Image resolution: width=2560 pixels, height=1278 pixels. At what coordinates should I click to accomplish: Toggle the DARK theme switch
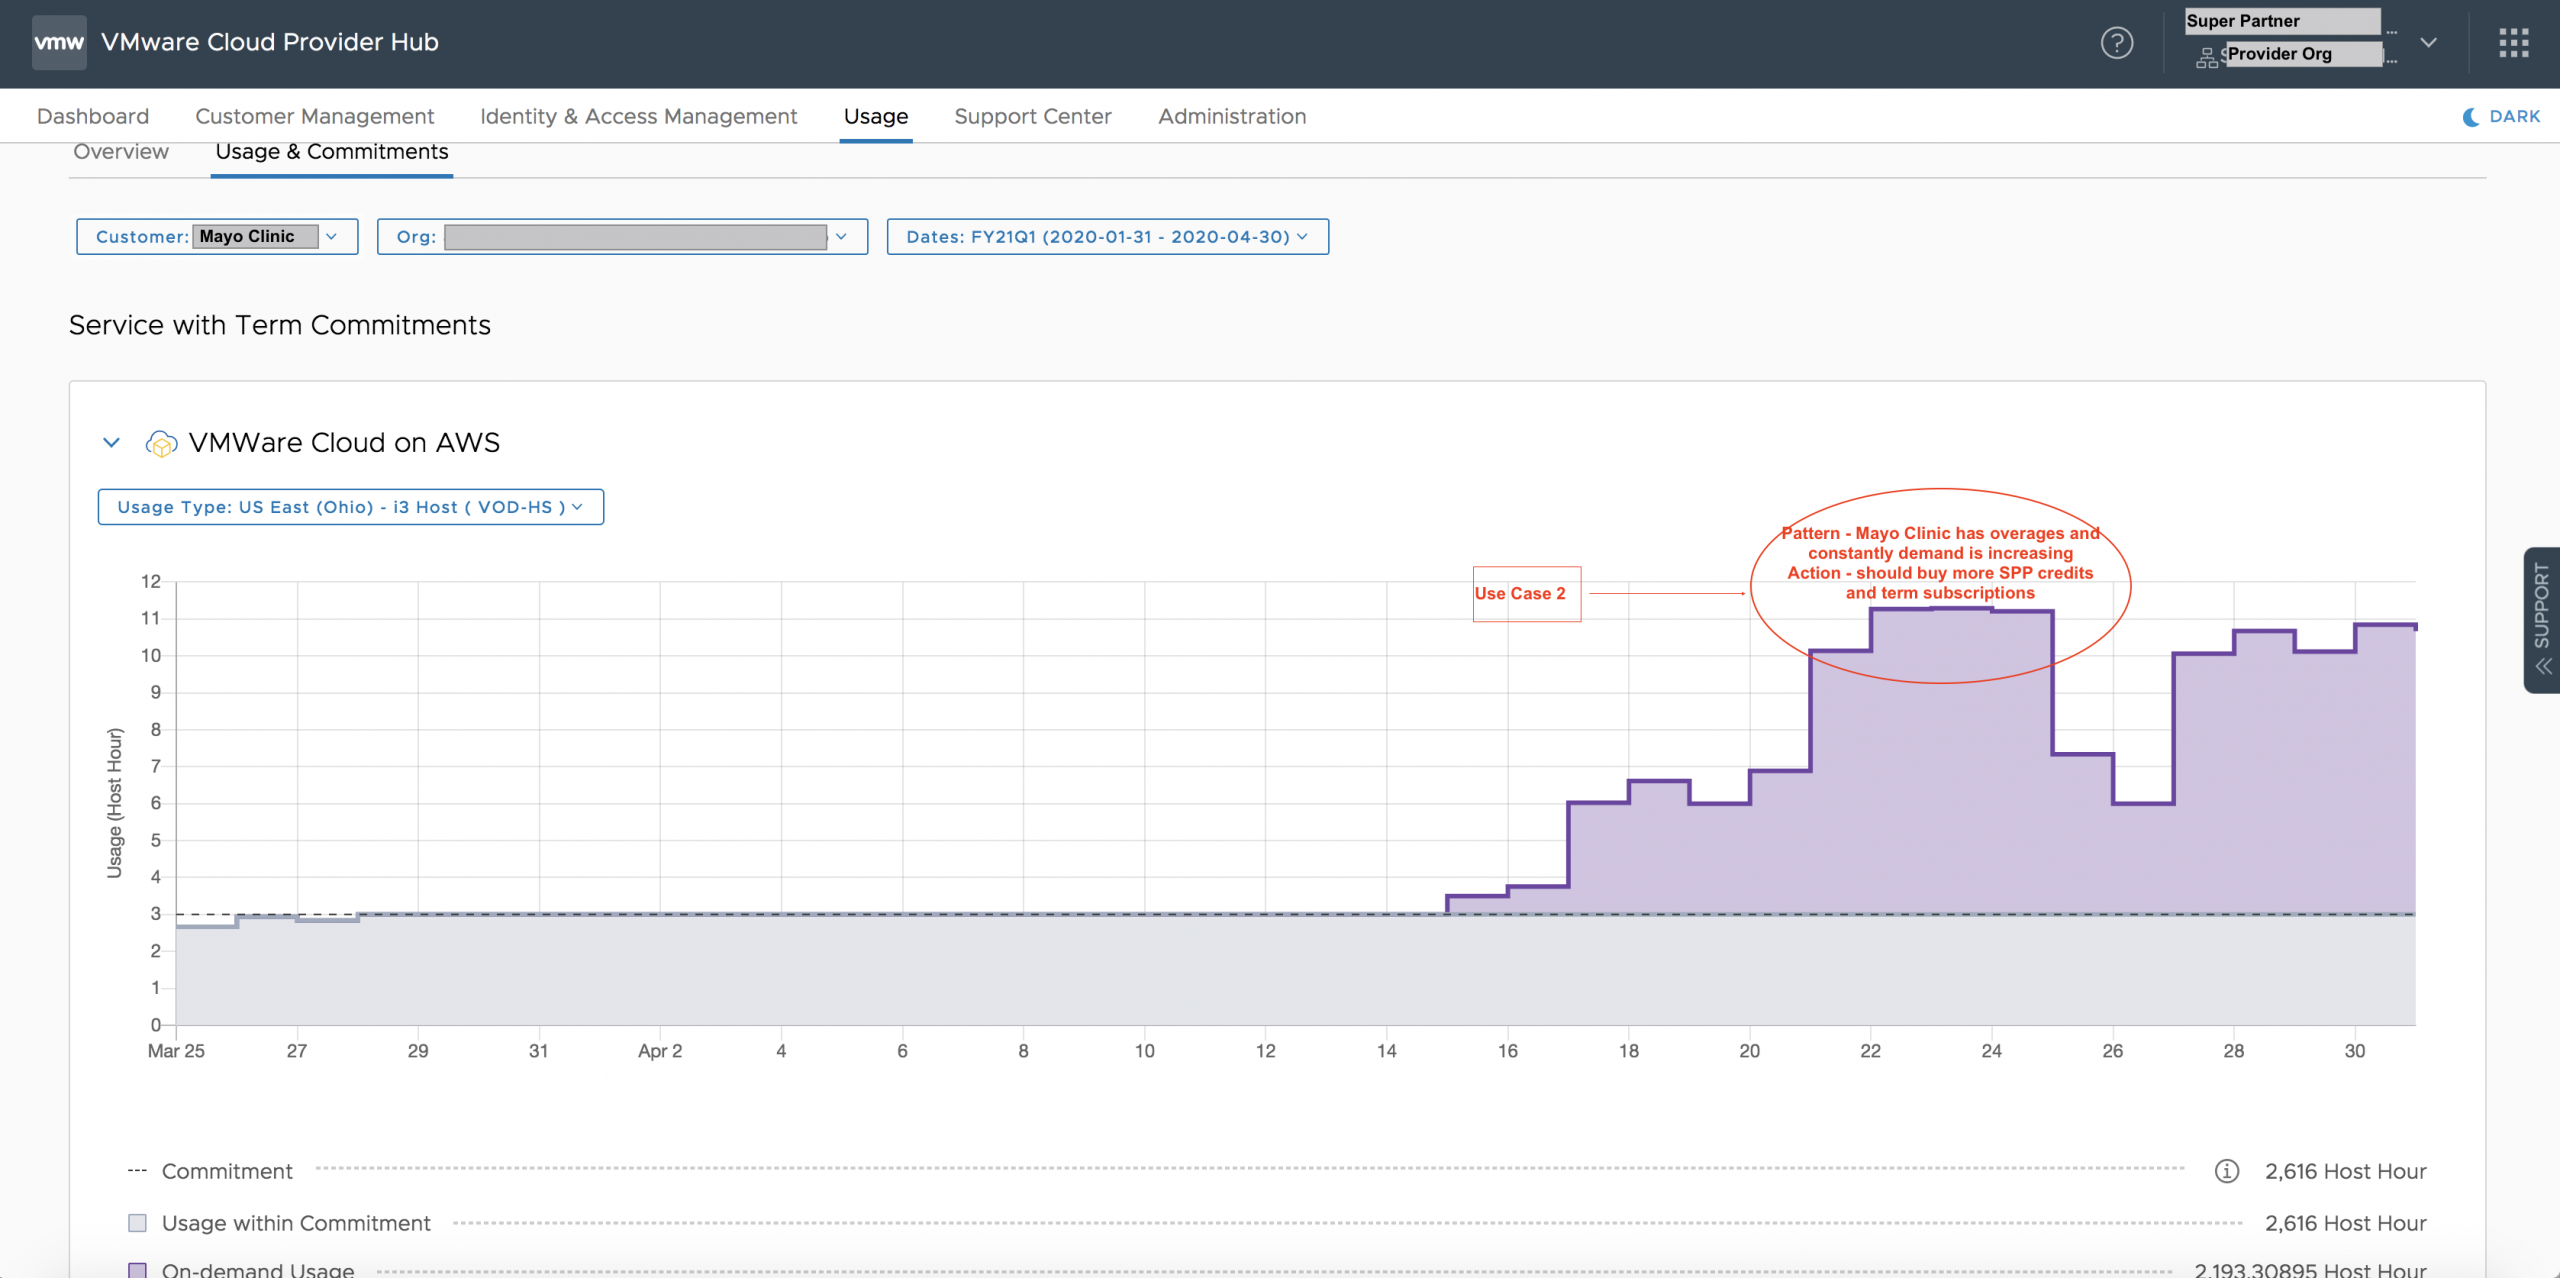point(2513,116)
